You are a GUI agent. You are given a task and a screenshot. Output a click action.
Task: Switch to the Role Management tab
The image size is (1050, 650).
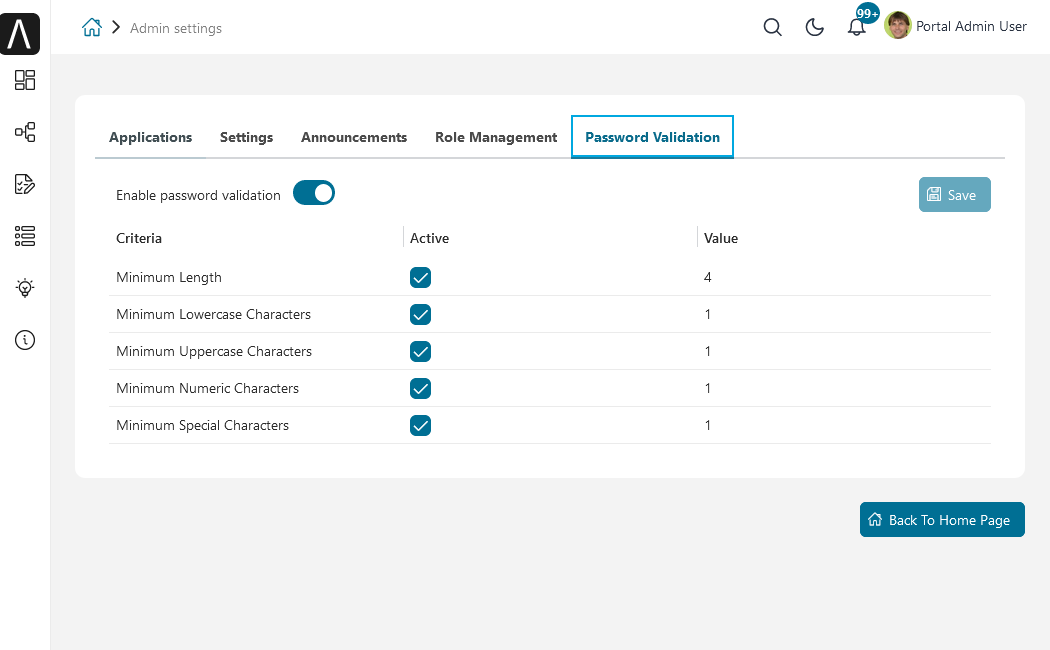496,137
